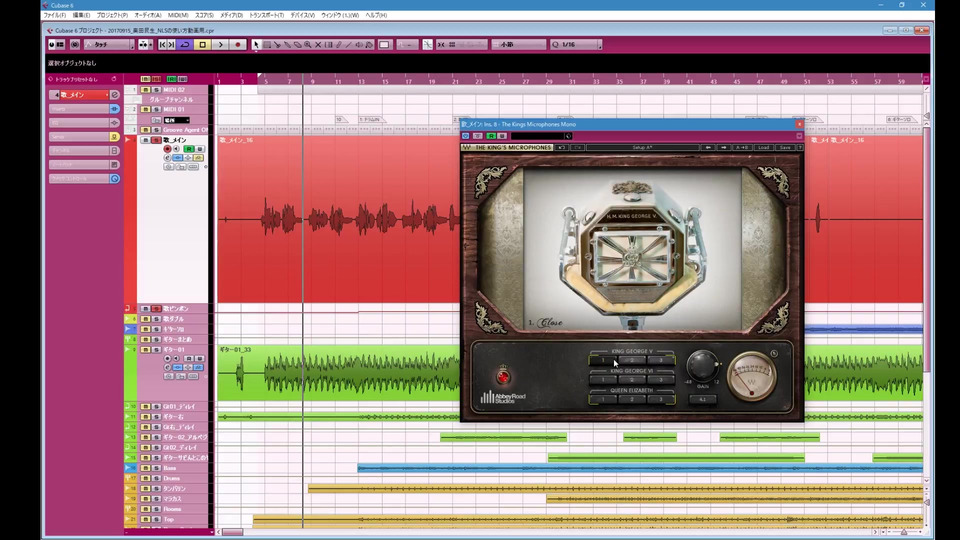Open the snap grid type dropdown
960x540 pixels.
tap(519, 45)
